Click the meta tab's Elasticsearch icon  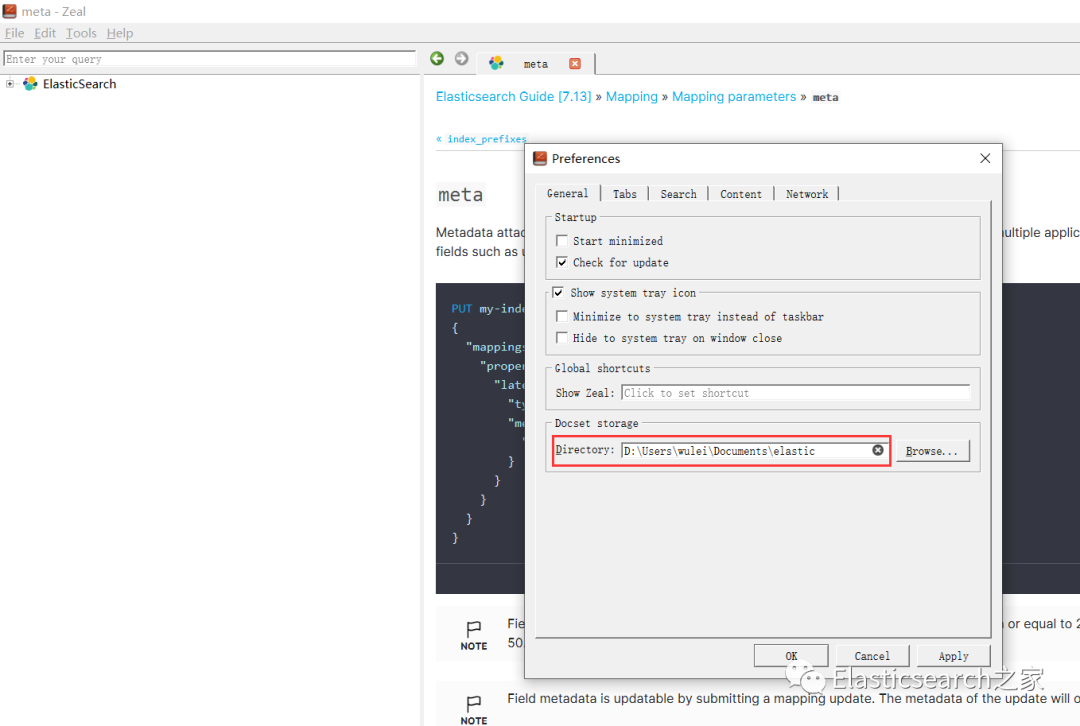pos(496,63)
